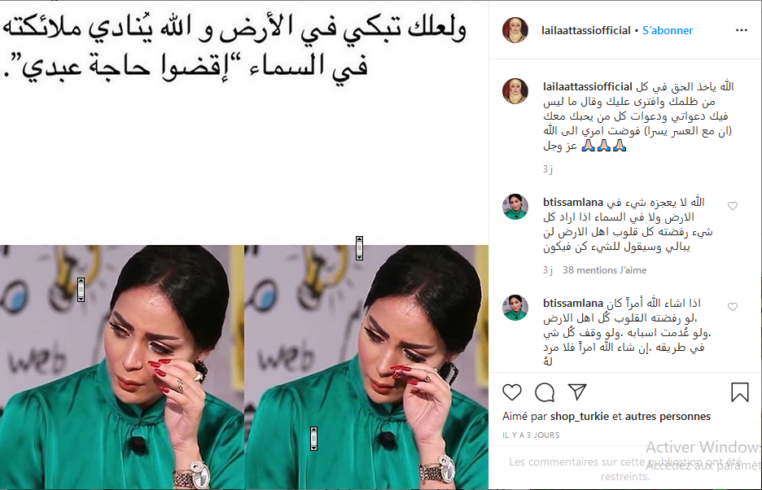Like second btissamlana comment heart

(732, 307)
